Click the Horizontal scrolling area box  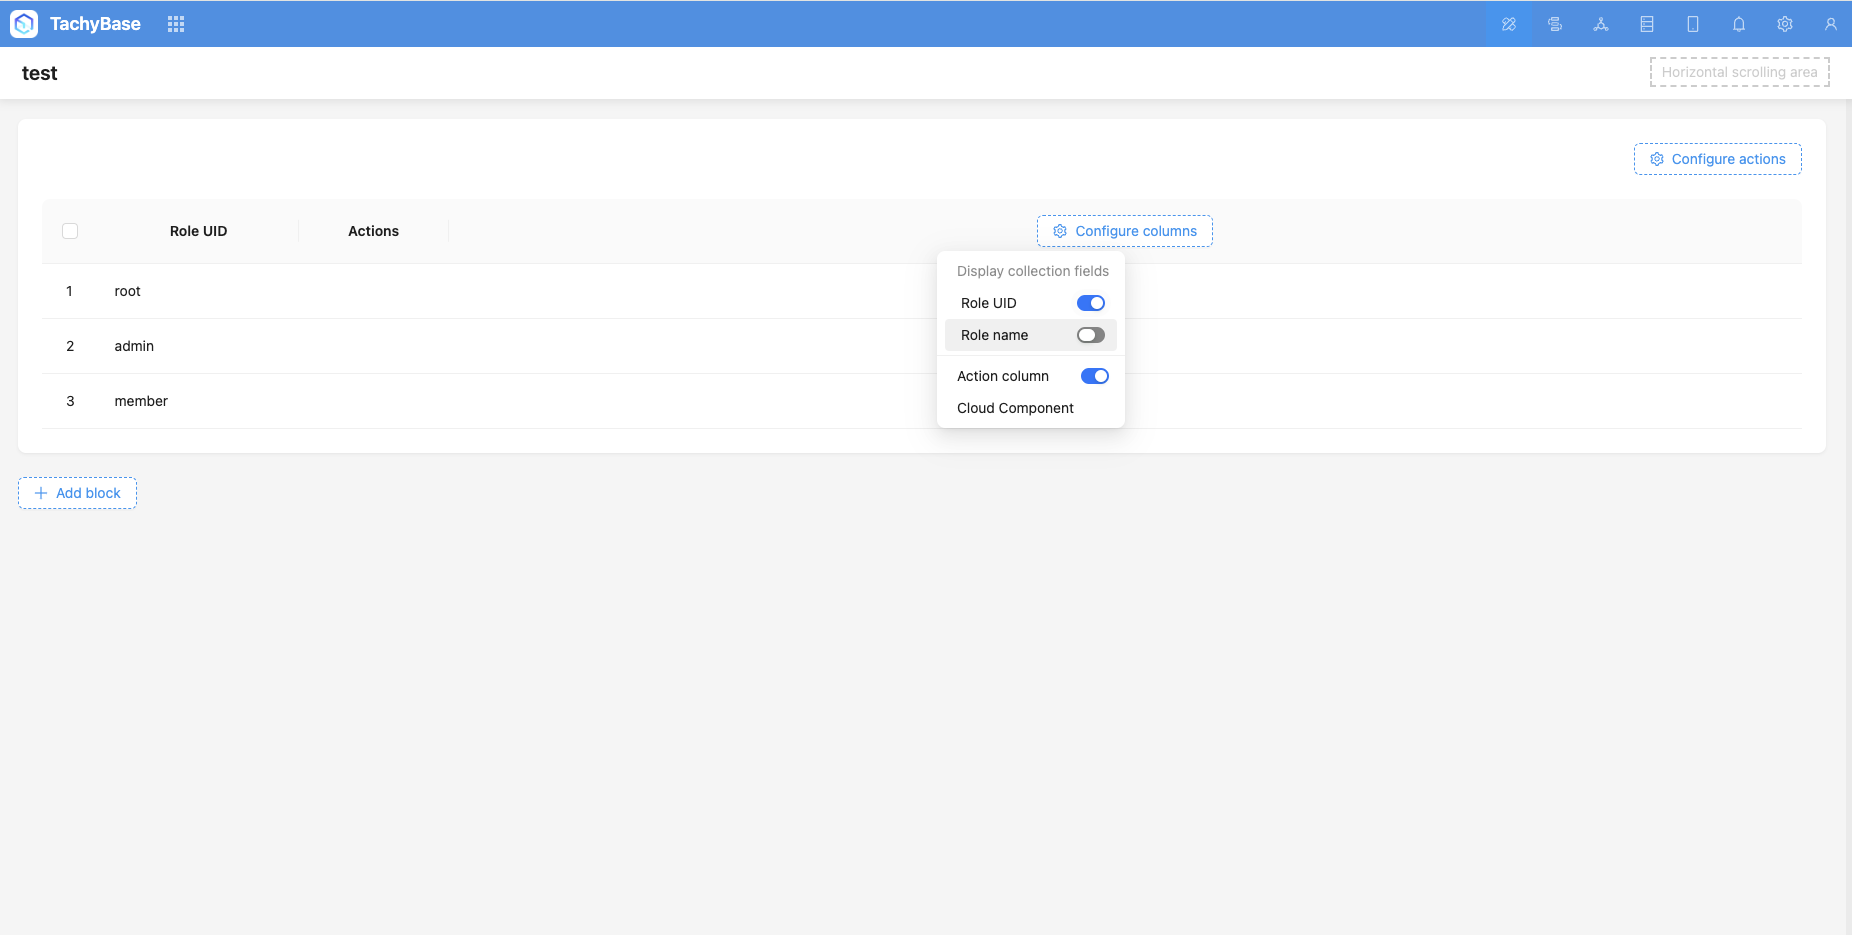1740,72
